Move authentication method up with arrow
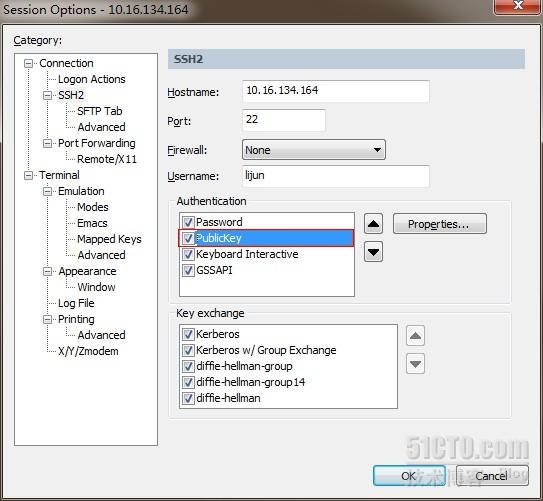The height and width of the screenshot is (501, 543). click(x=373, y=224)
